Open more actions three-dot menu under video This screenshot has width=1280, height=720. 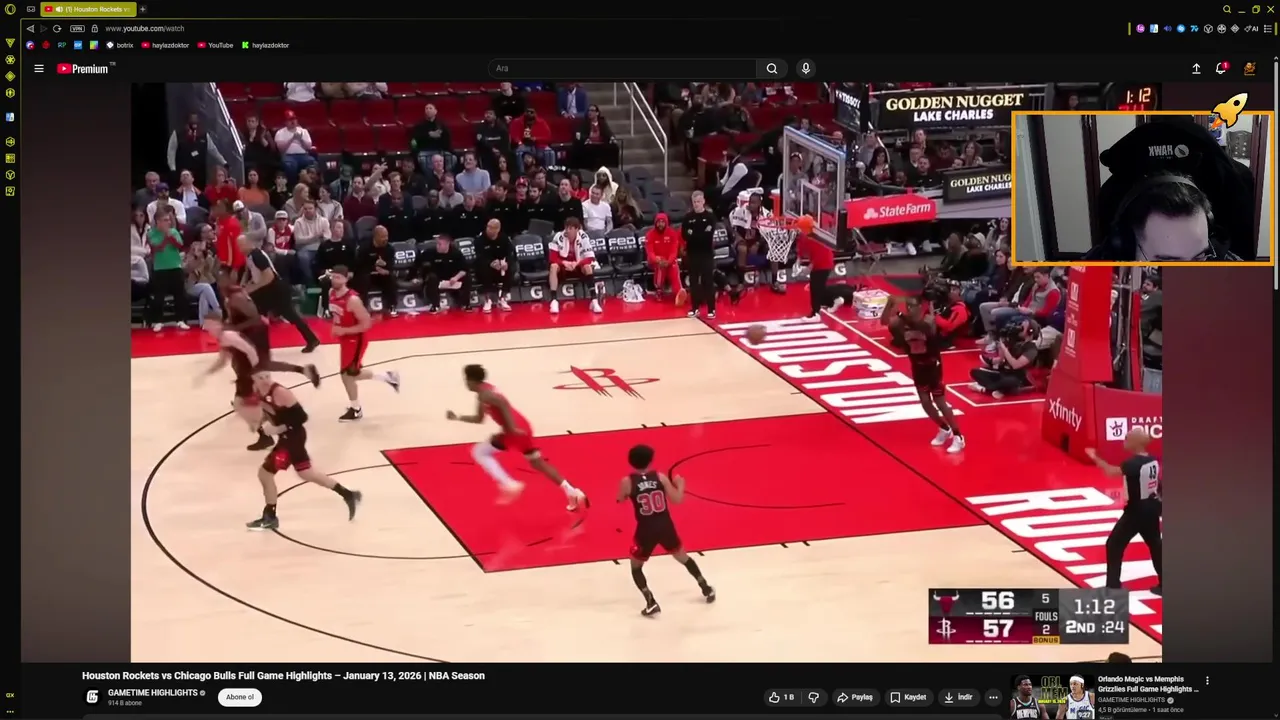(993, 697)
